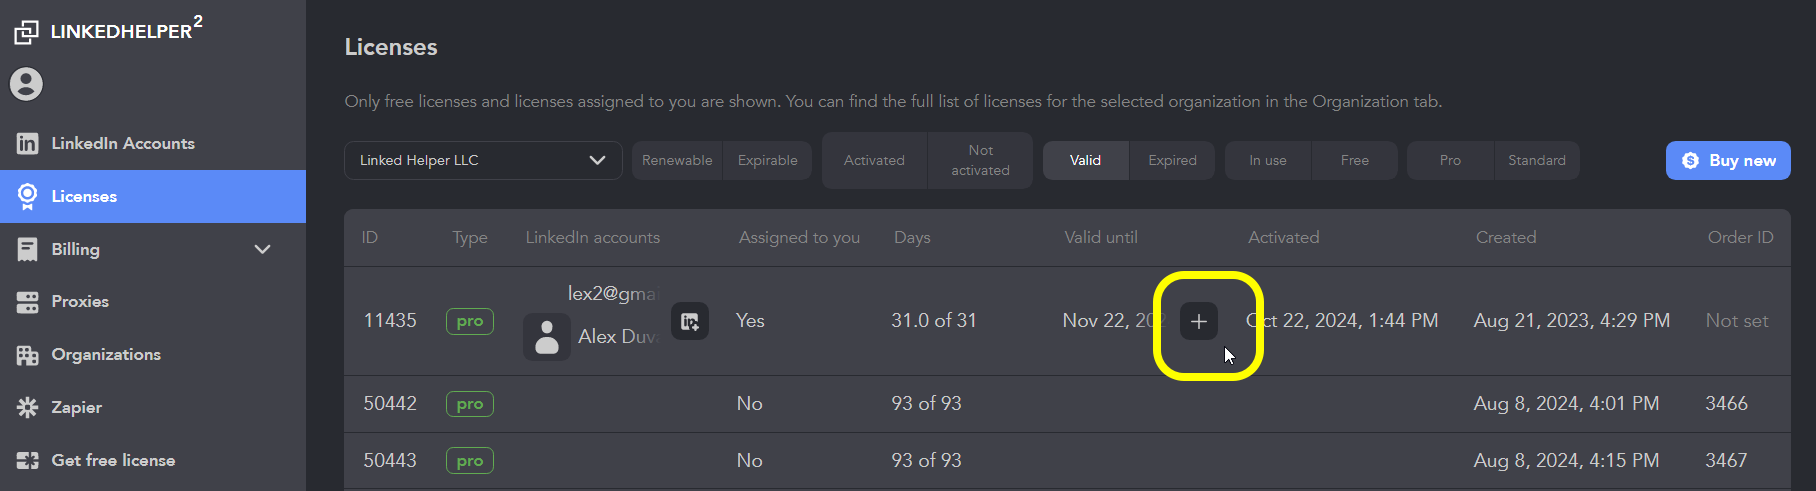The image size is (1816, 491).
Task: Select the Pro license type filter
Action: coord(1450,160)
